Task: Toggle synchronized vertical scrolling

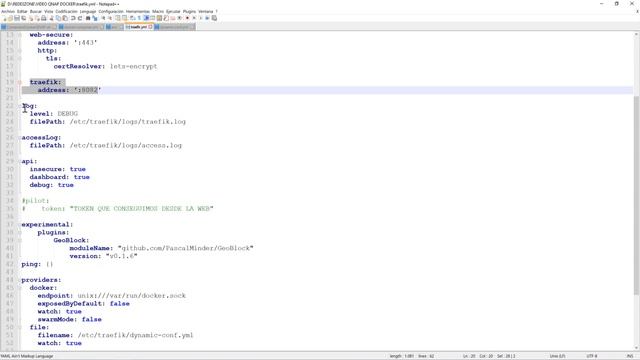Action: pyautogui.click(x=118, y=18)
